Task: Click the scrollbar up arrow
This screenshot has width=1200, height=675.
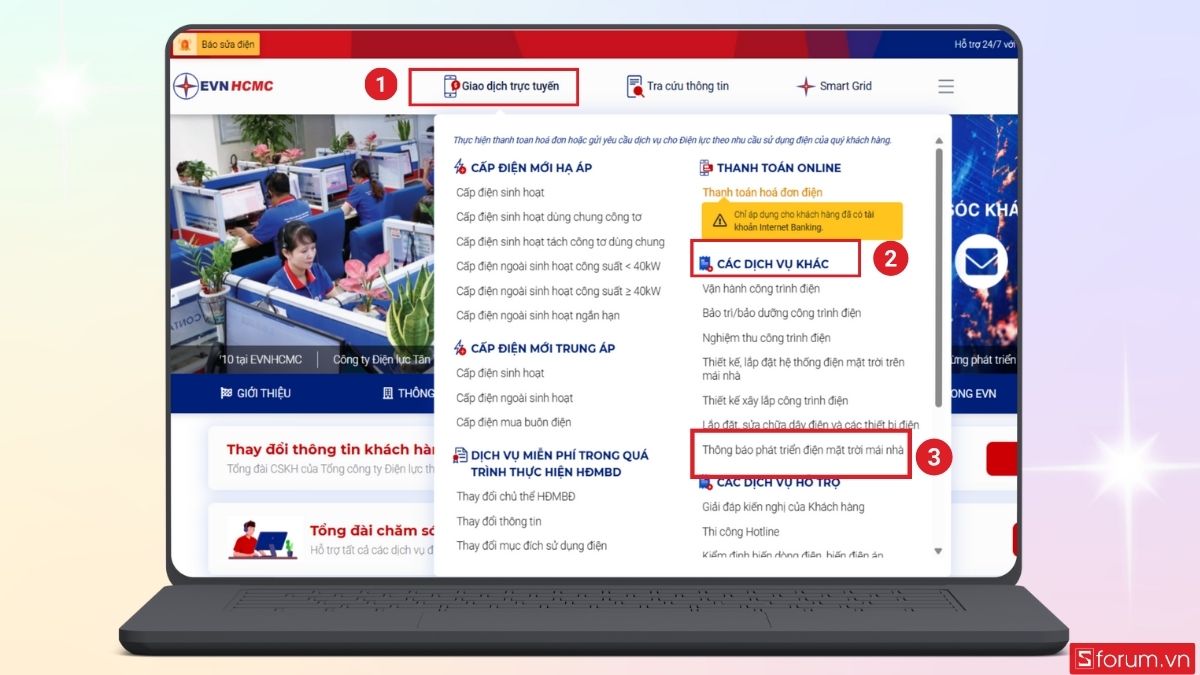Action: click(x=938, y=141)
